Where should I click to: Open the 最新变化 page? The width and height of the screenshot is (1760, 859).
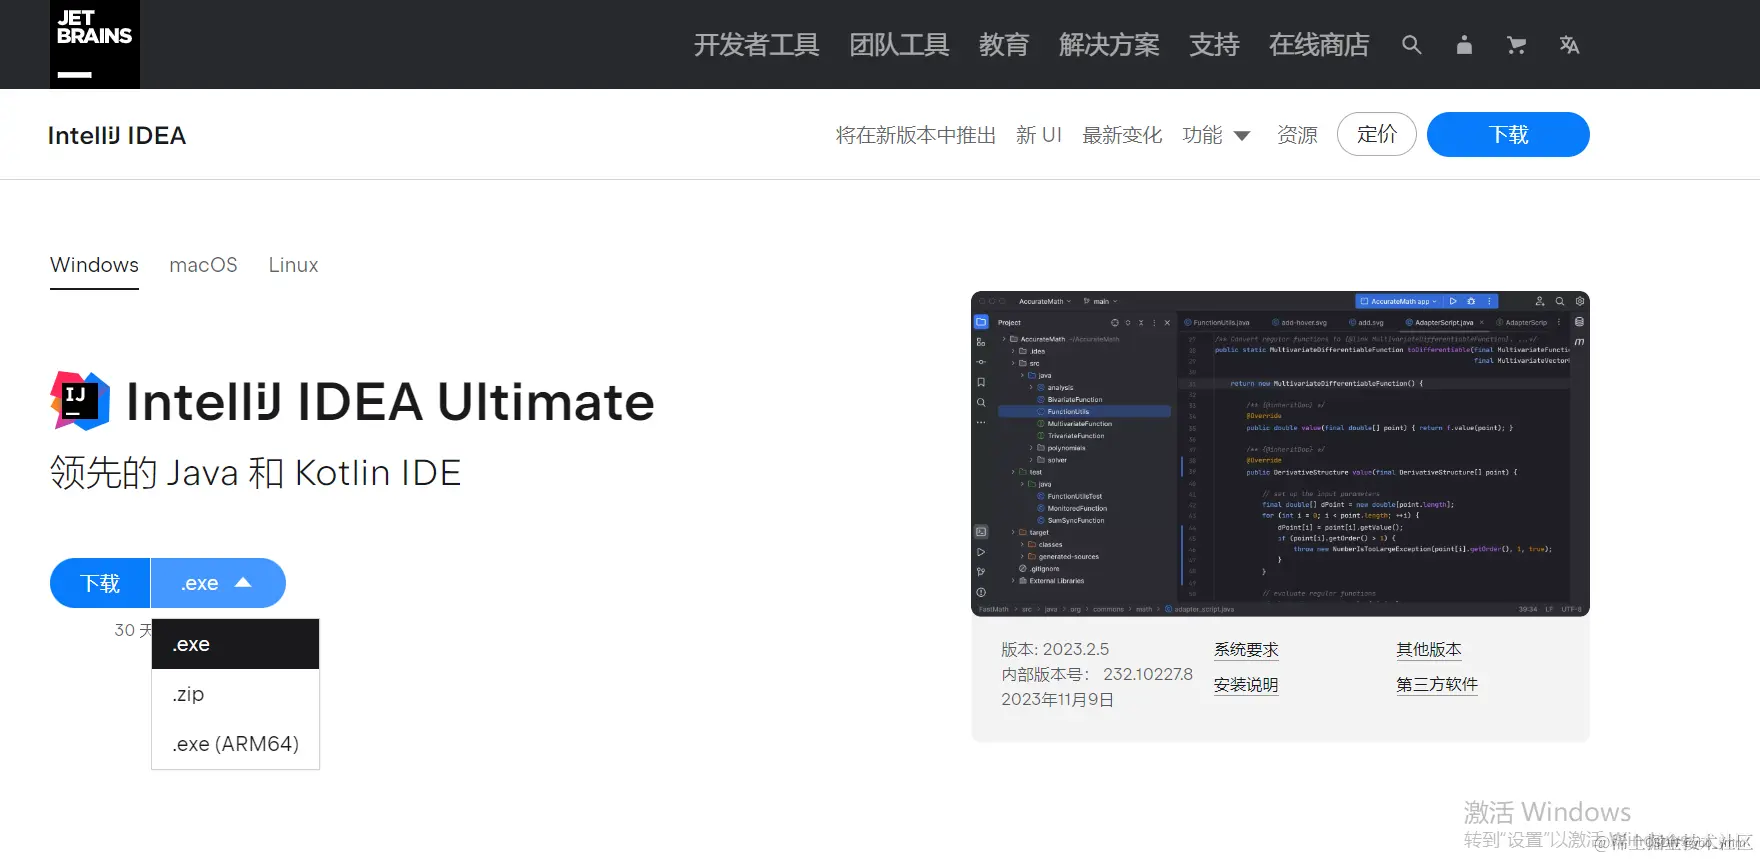1122,135
